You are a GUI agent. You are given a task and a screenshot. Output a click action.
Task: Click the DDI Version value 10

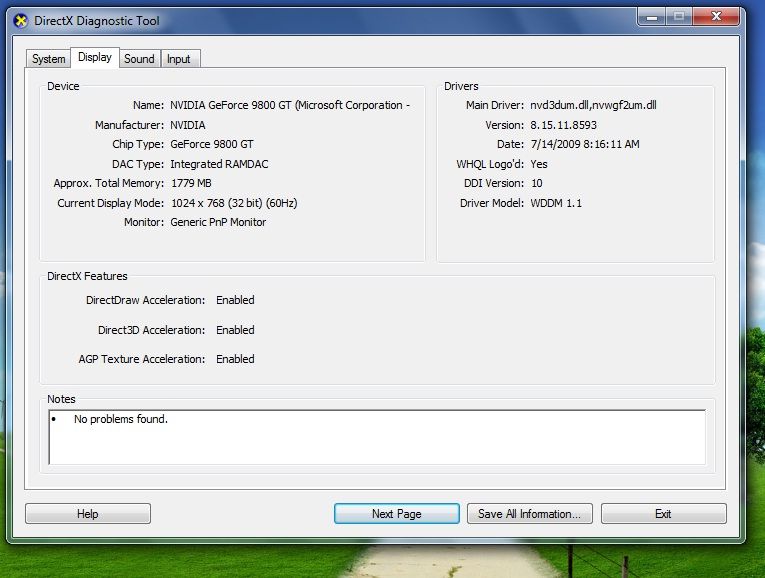pos(537,183)
